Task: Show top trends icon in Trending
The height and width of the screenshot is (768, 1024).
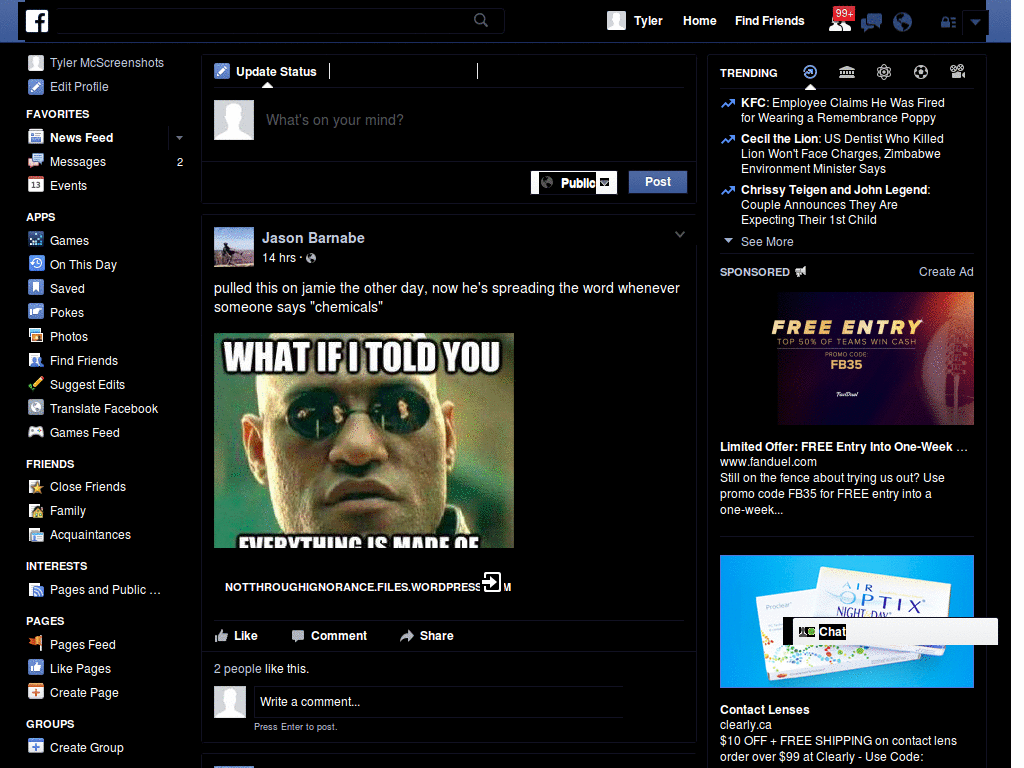Action: point(810,72)
